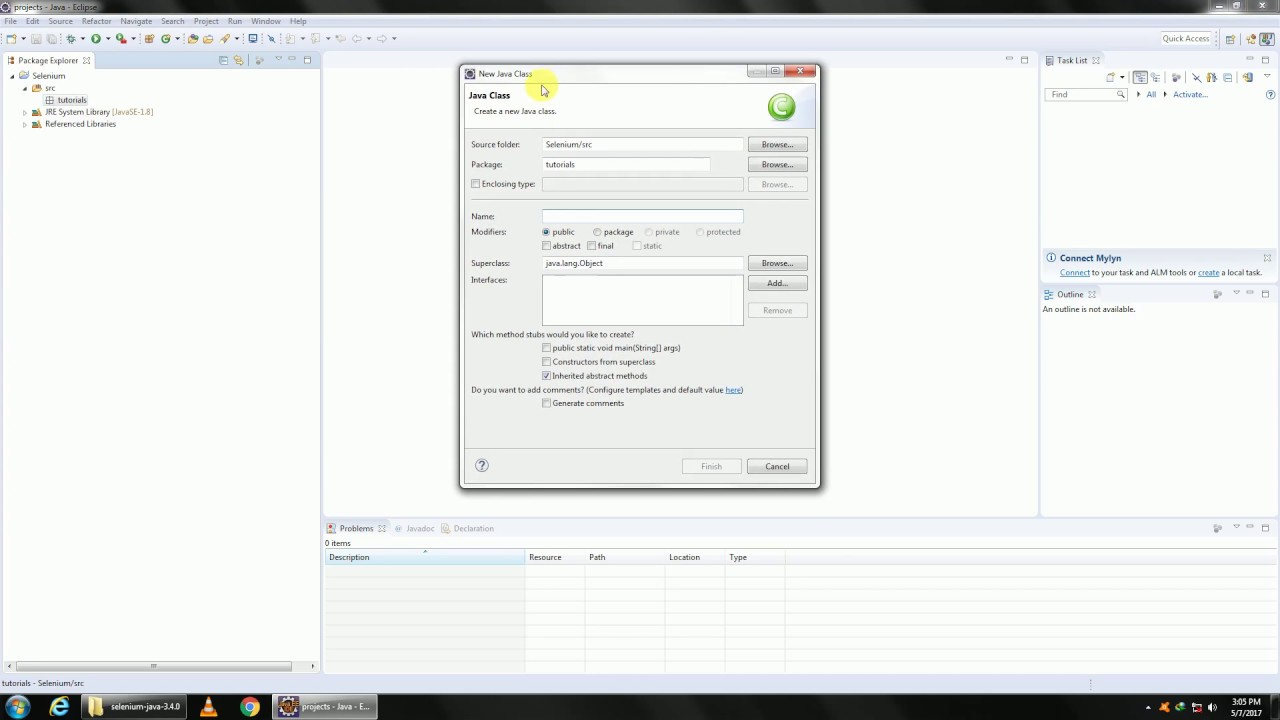Check the abstract modifier checkbox

coord(547,246)
